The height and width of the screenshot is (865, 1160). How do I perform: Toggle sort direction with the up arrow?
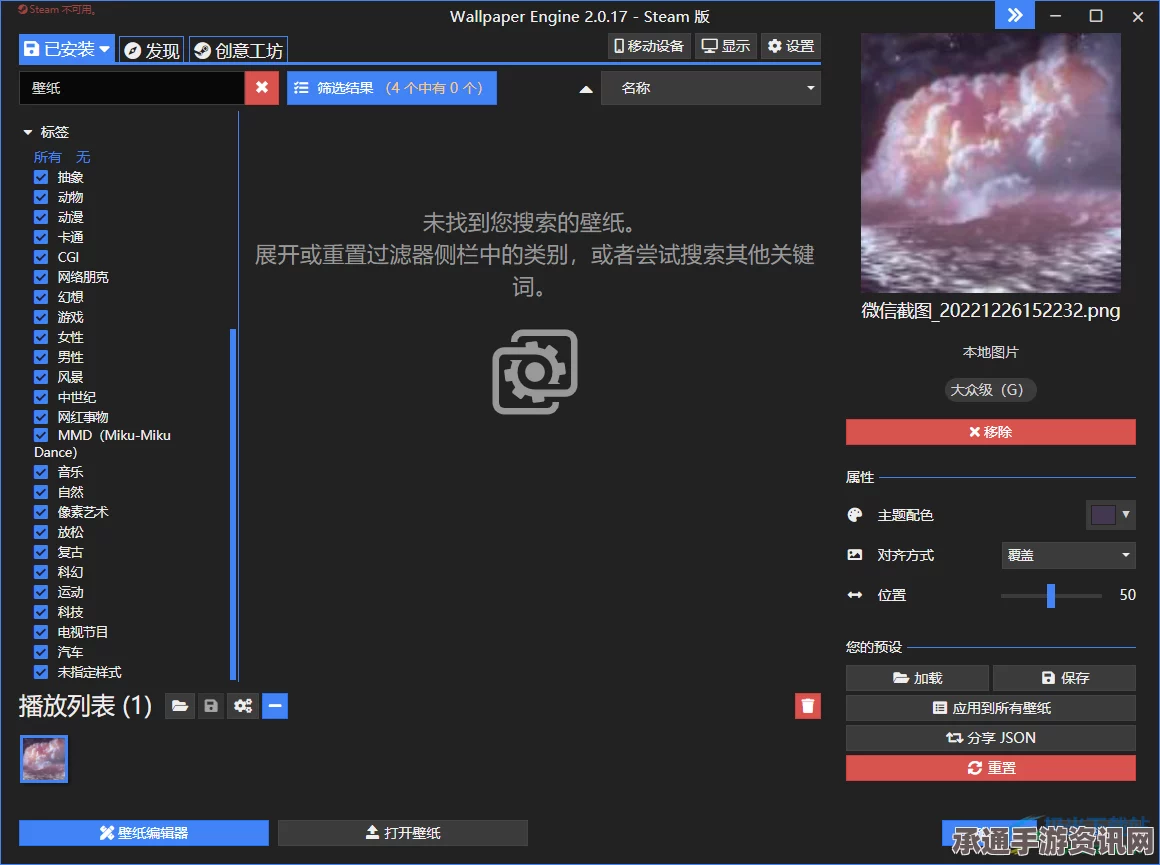click(x=586, y=89)
